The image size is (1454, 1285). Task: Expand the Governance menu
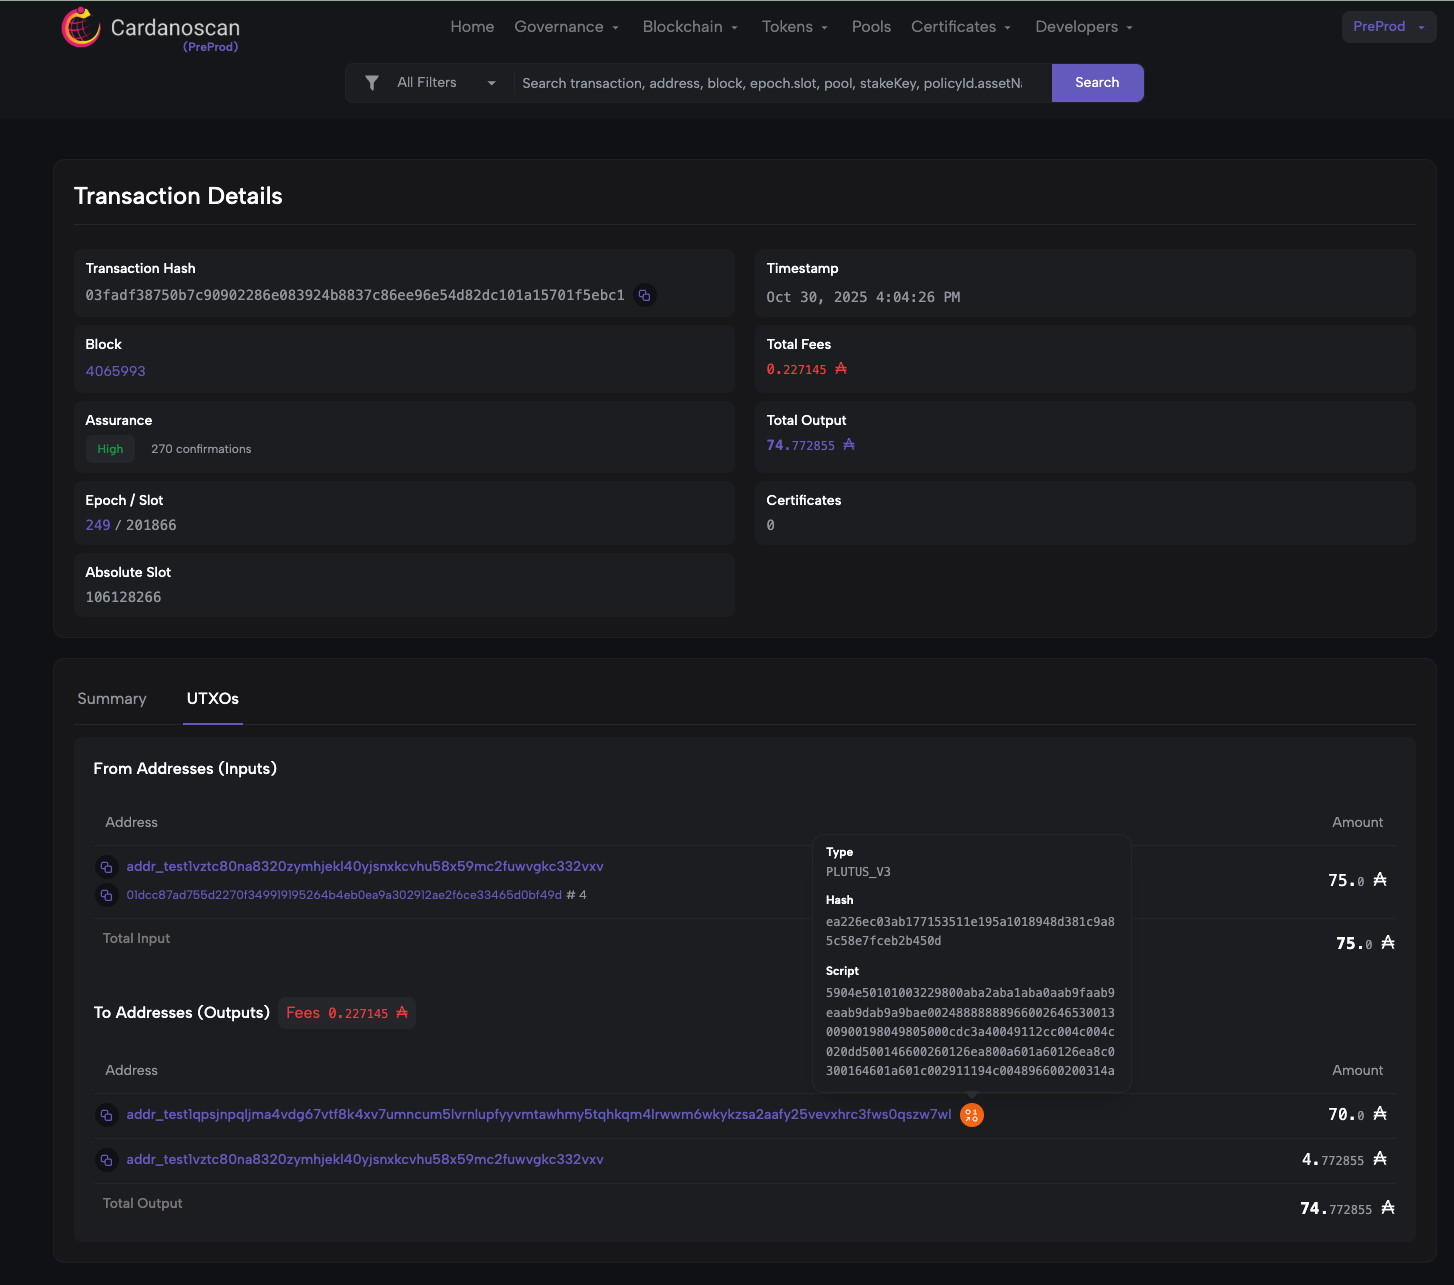pos(566,27)
